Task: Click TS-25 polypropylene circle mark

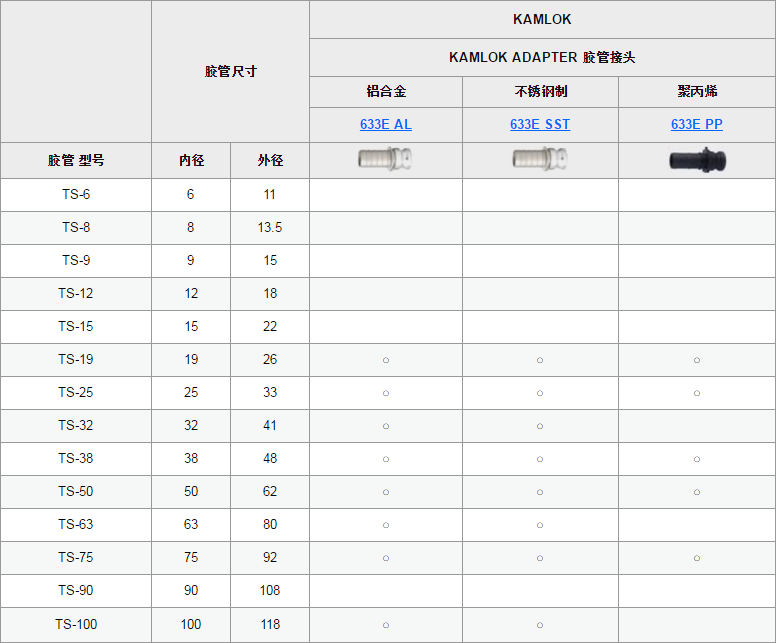Action: click(697, 394)
